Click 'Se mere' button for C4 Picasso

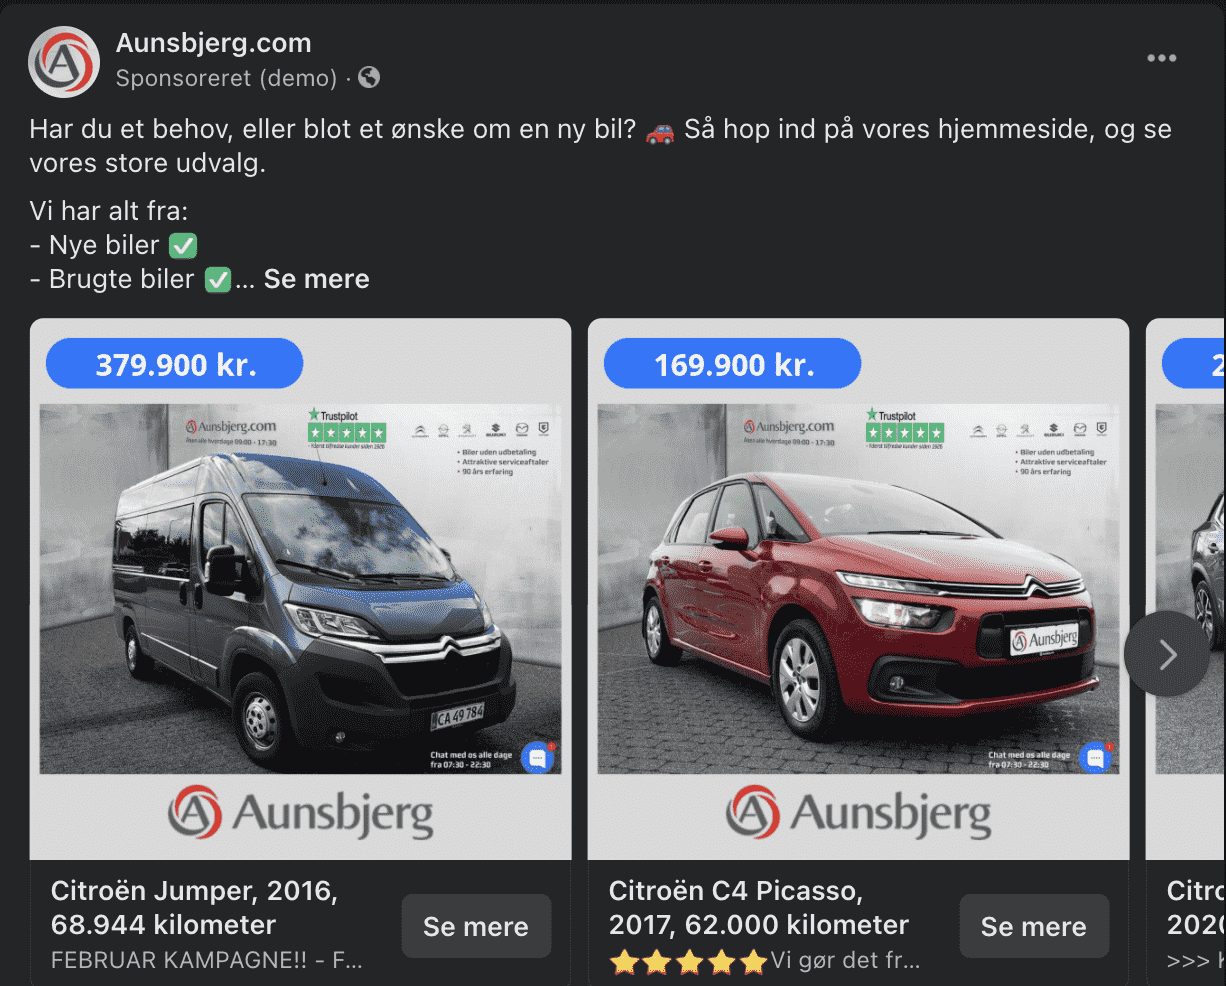click(1034, 926)
